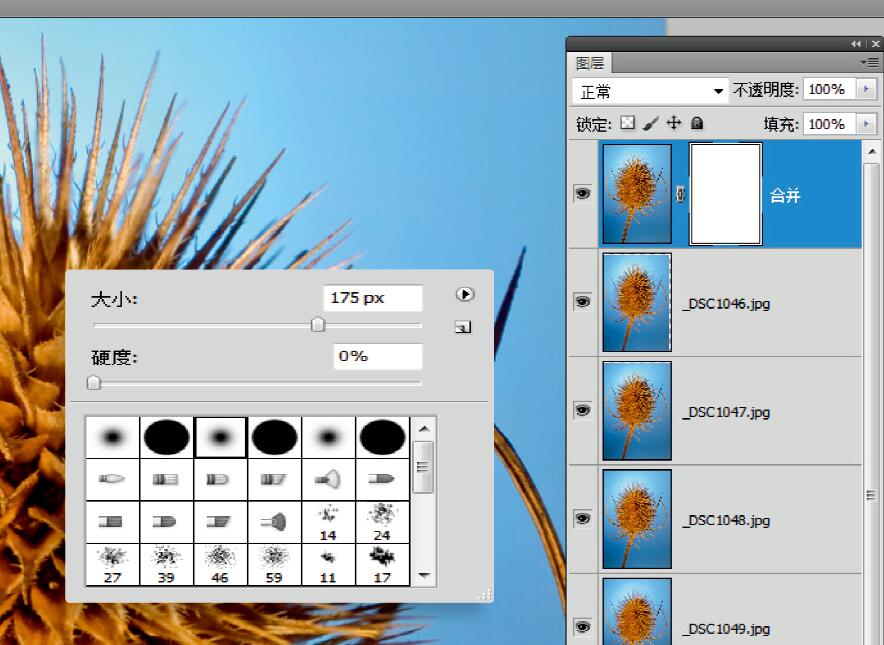Select the second hard round brush preset
Image resolution: width=884 pixels, height=645 pixels.
(x=275, y=437)
